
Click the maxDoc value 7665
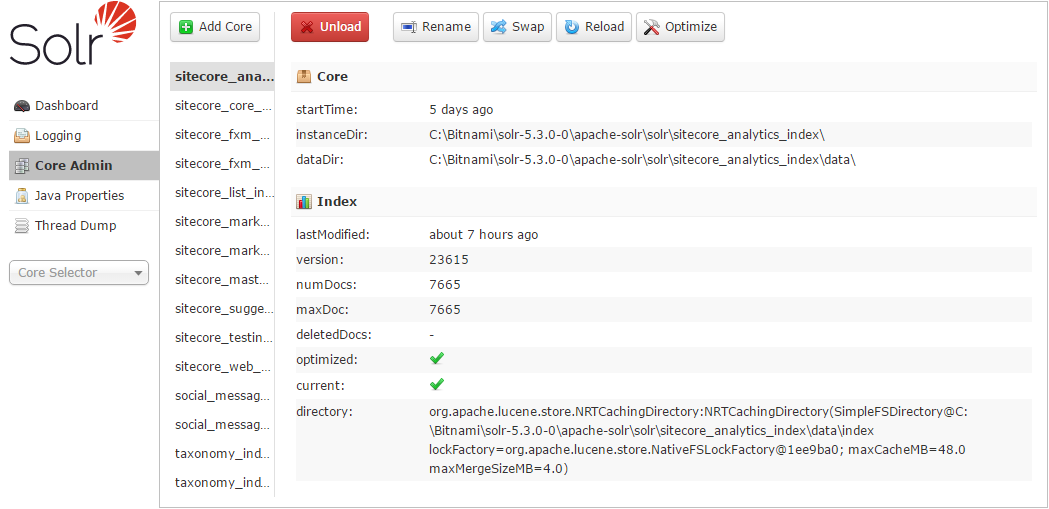click(445, 310)
